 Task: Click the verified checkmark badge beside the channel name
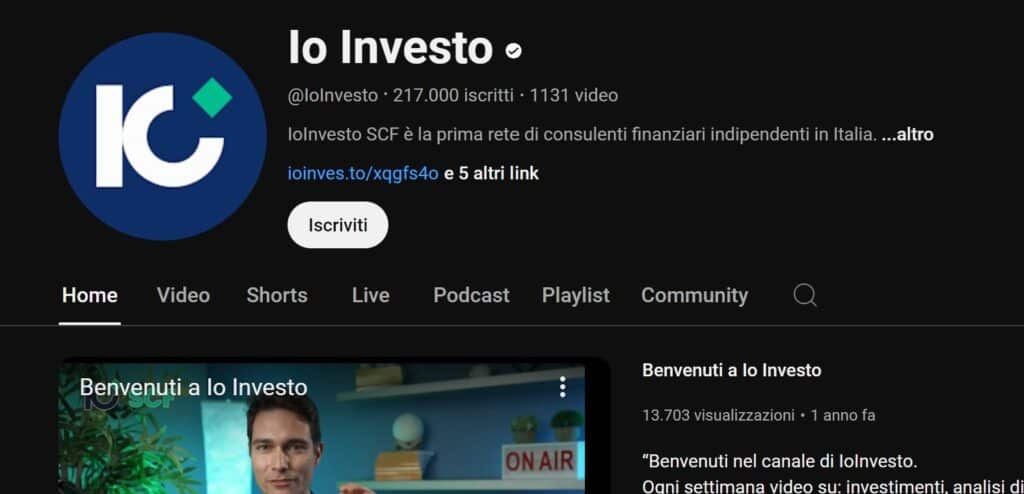coord(514,50)
